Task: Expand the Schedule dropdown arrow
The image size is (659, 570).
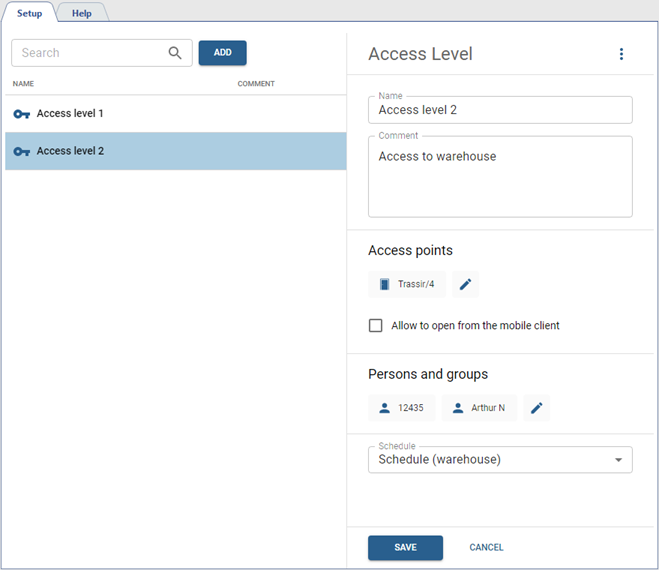Action: [619, 460]
